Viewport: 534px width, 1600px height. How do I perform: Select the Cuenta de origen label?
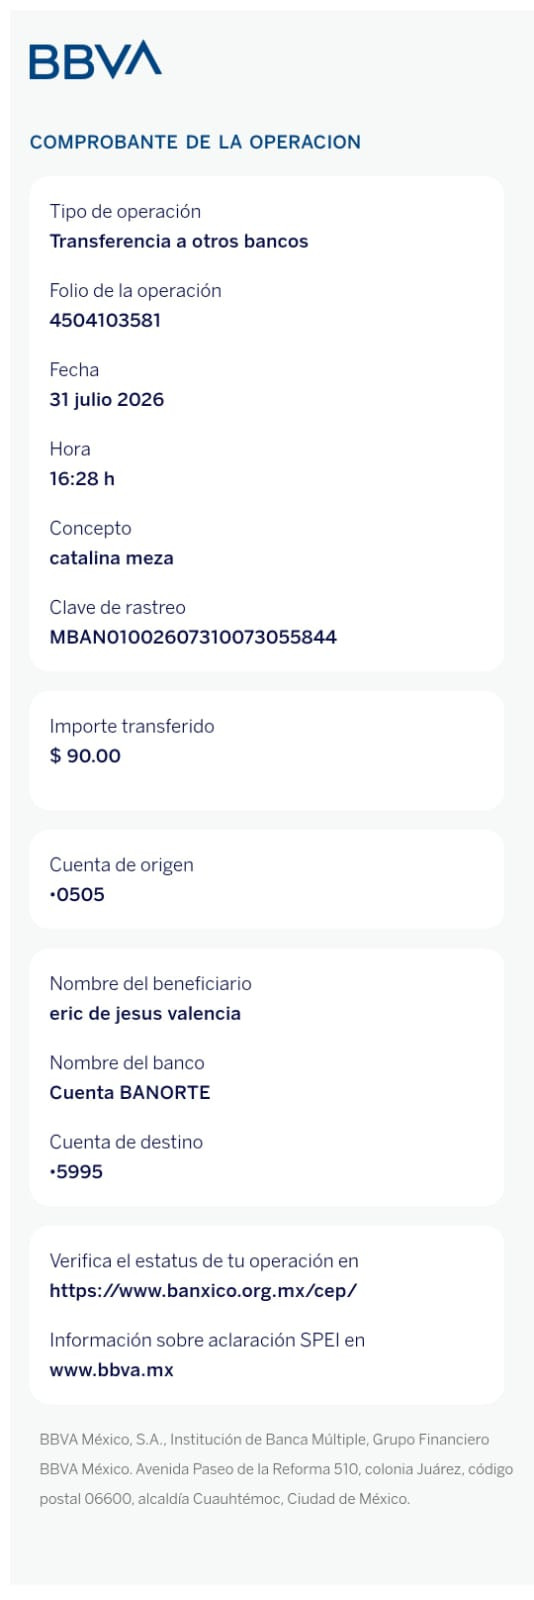(121, 865)
